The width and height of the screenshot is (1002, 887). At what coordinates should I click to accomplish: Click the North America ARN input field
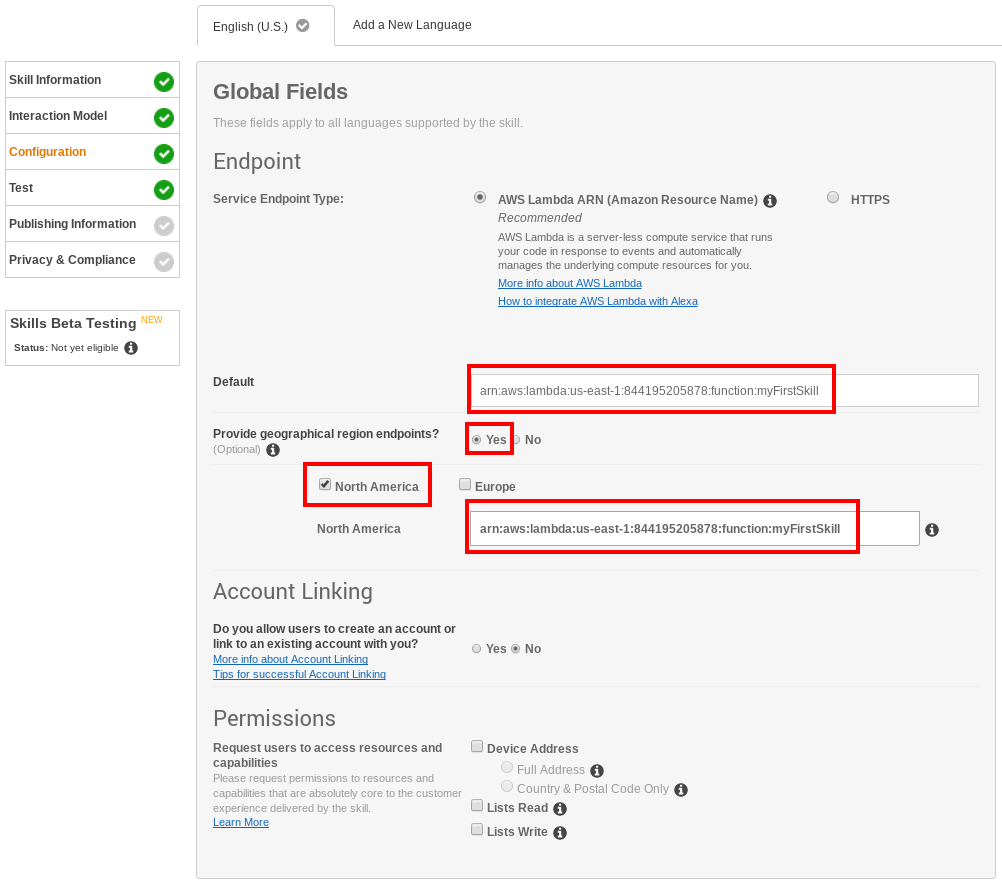point(695,528)
